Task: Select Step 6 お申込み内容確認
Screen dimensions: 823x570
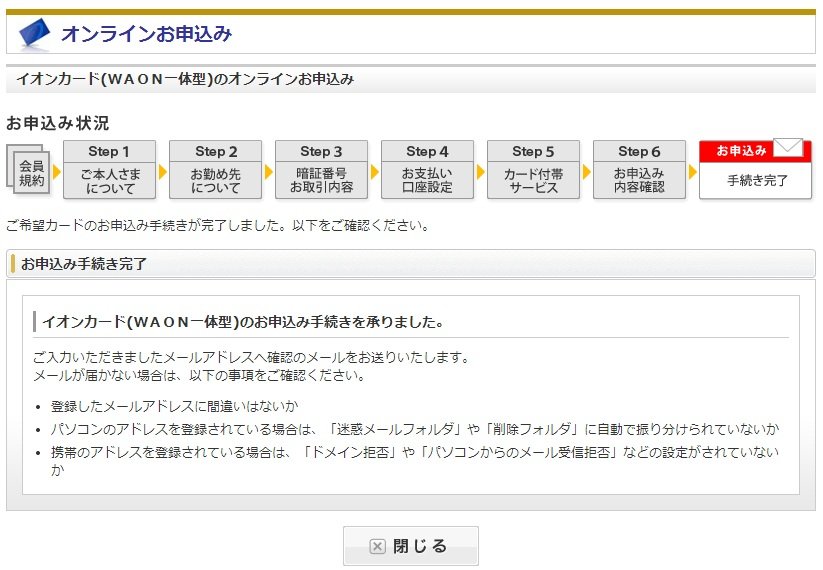Action: pyautogui.click(x=639, y=170)
